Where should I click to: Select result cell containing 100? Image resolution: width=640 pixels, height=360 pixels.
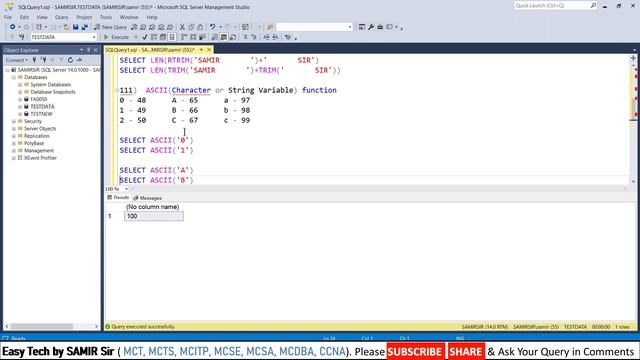[154, 216]
